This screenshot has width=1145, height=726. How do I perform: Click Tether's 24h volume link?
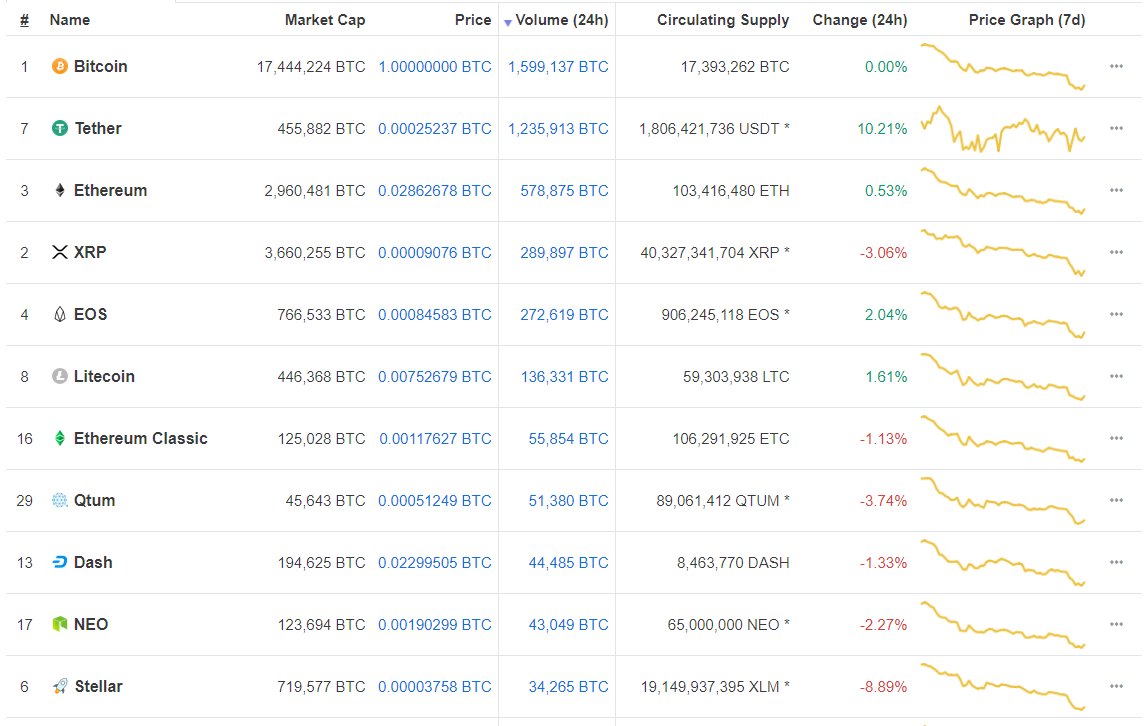558,129
